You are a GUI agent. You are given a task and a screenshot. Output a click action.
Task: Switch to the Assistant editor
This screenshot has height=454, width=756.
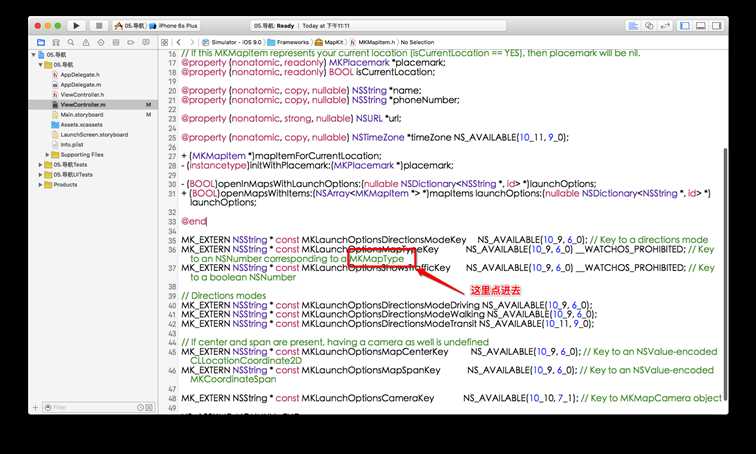point(649,26)
